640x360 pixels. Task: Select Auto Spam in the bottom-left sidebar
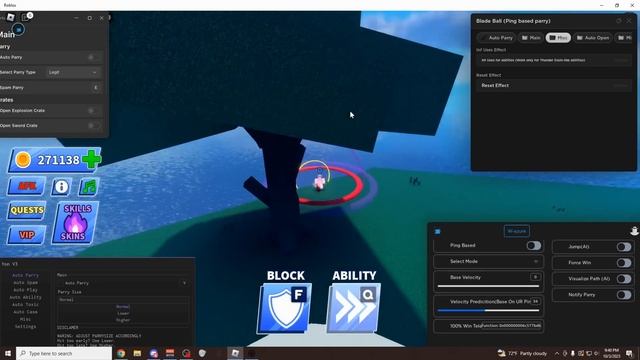point(25,282)
